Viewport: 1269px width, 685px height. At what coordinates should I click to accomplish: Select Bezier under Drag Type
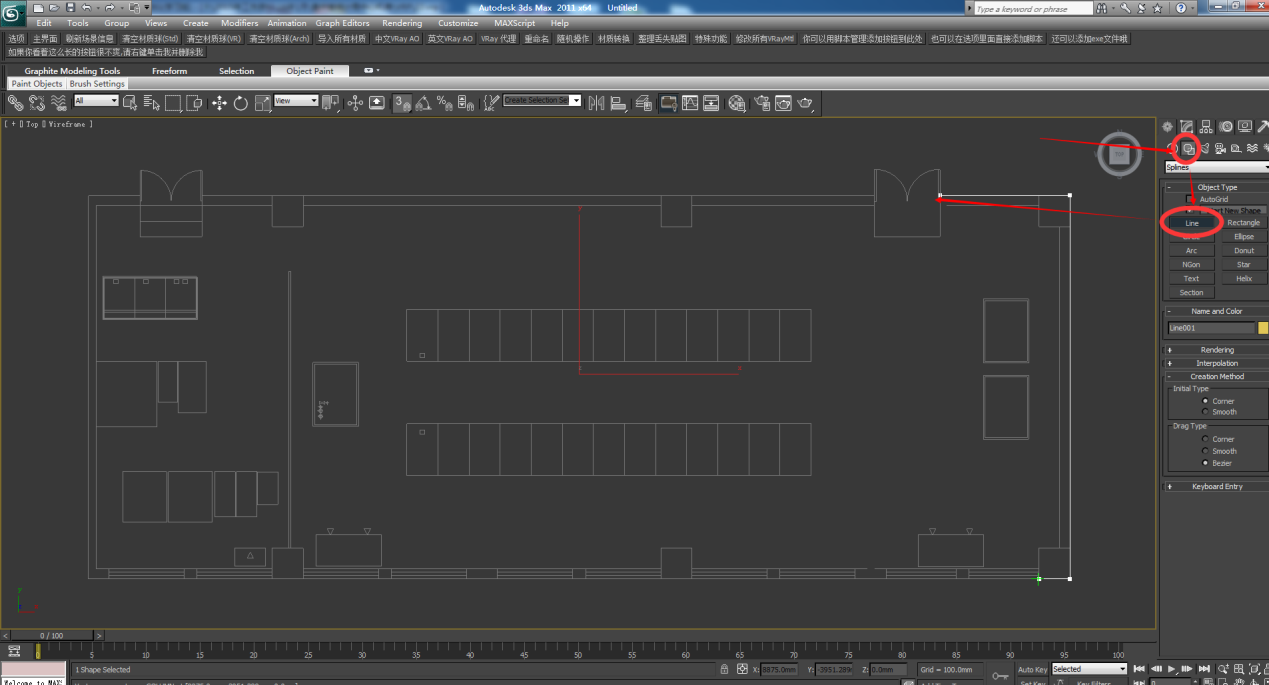1205,463
